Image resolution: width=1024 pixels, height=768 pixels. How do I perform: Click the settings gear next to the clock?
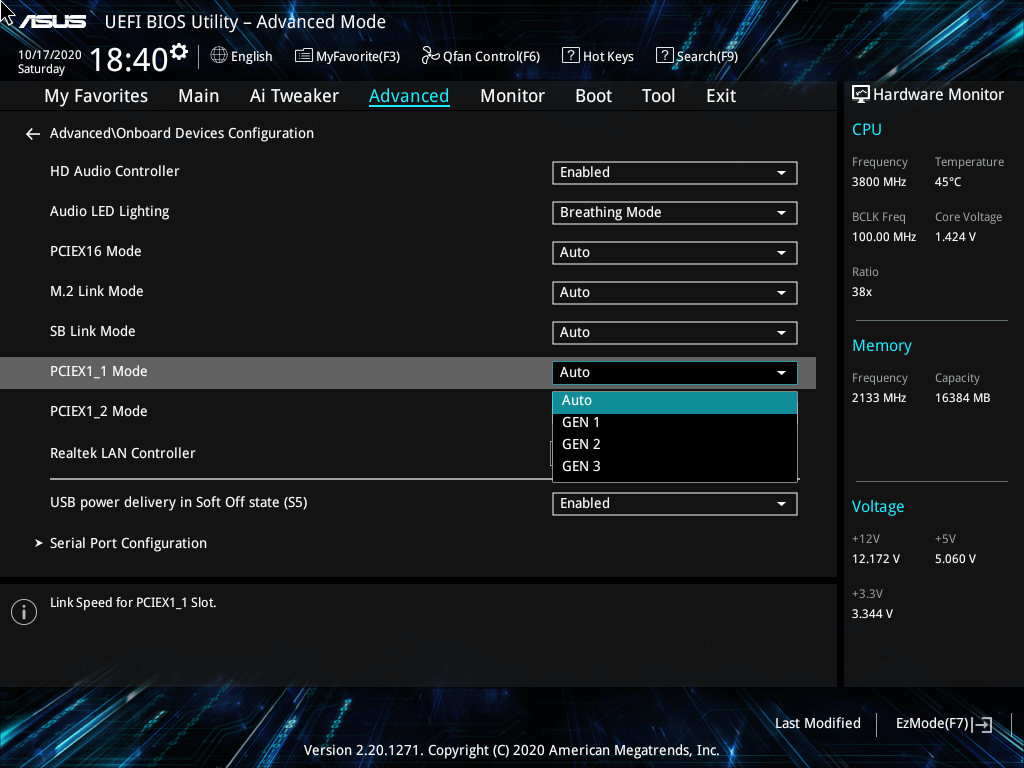[178, 52]
